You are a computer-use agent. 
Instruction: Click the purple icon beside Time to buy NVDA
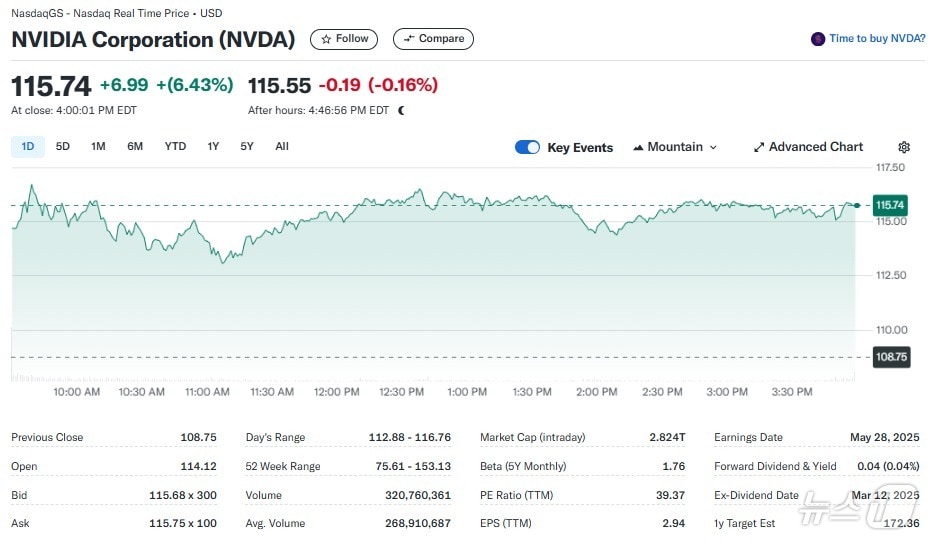(818, 39)
